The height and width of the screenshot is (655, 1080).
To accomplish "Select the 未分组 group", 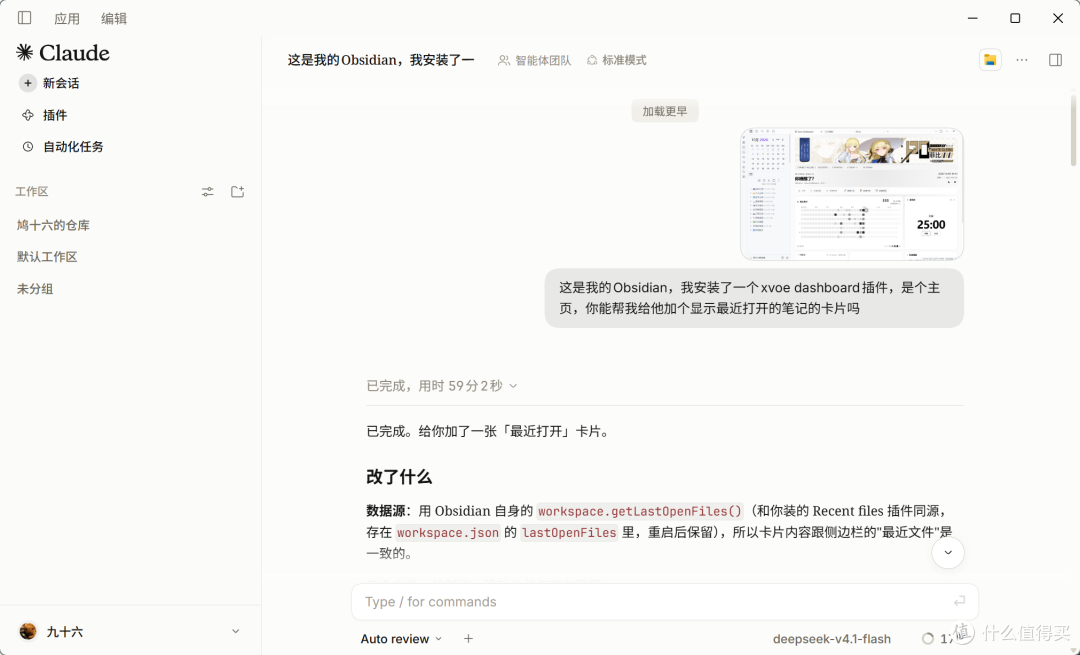I will (x=35, y=289).
